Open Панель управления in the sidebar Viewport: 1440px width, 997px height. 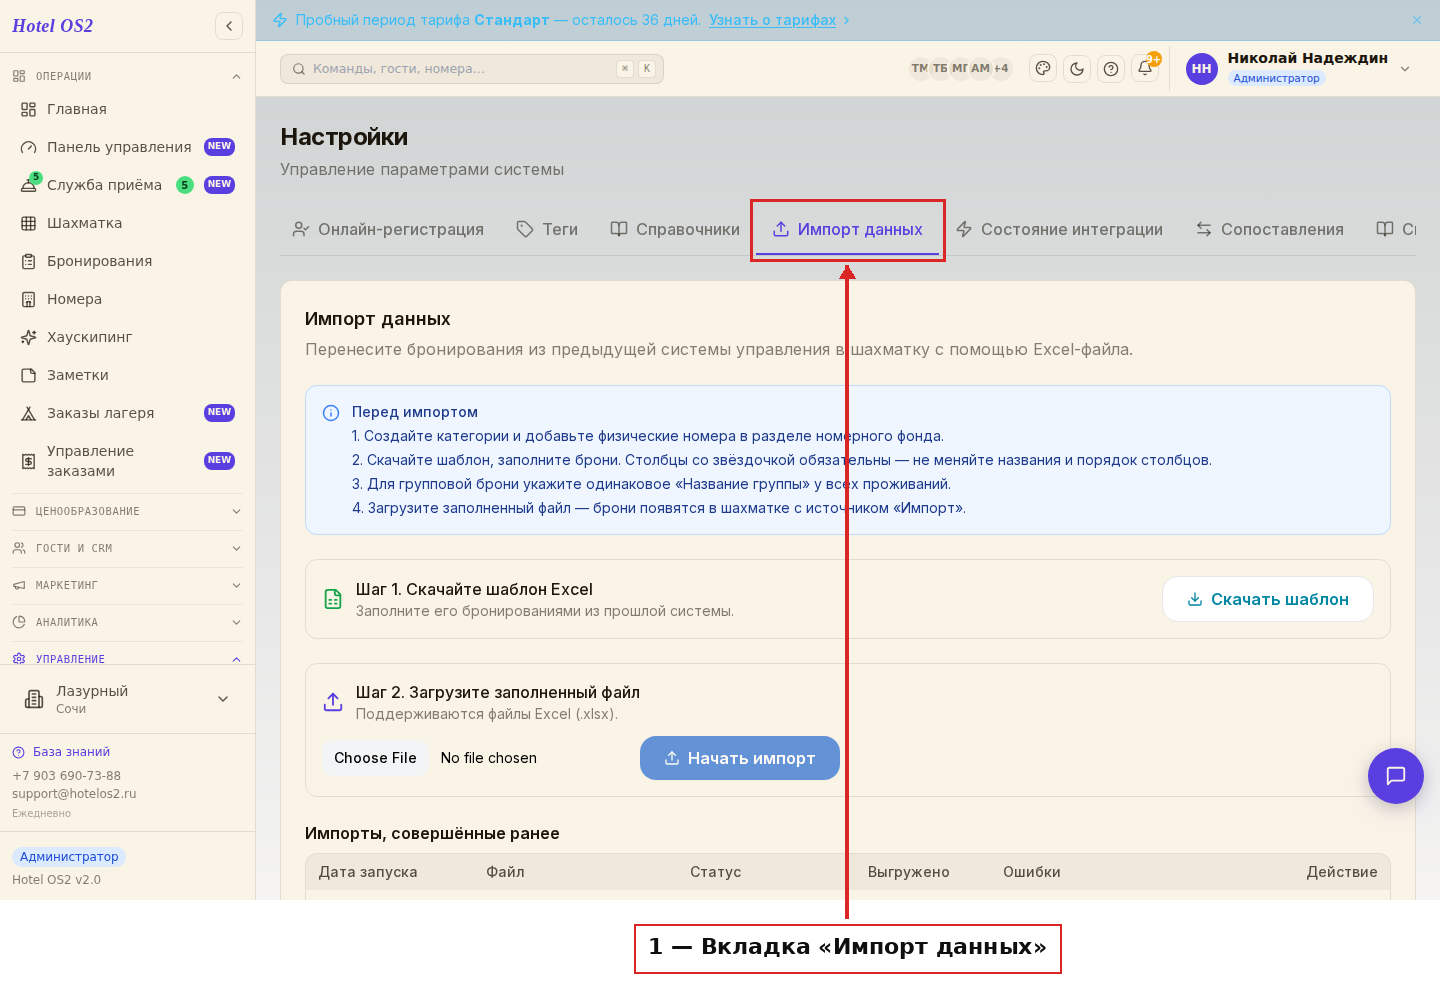[128, 147]
